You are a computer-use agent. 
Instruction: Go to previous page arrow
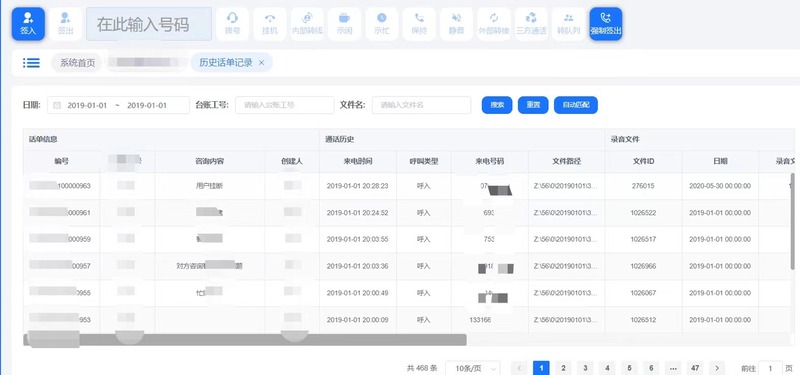pyautogui.click(x=519, y=368)
